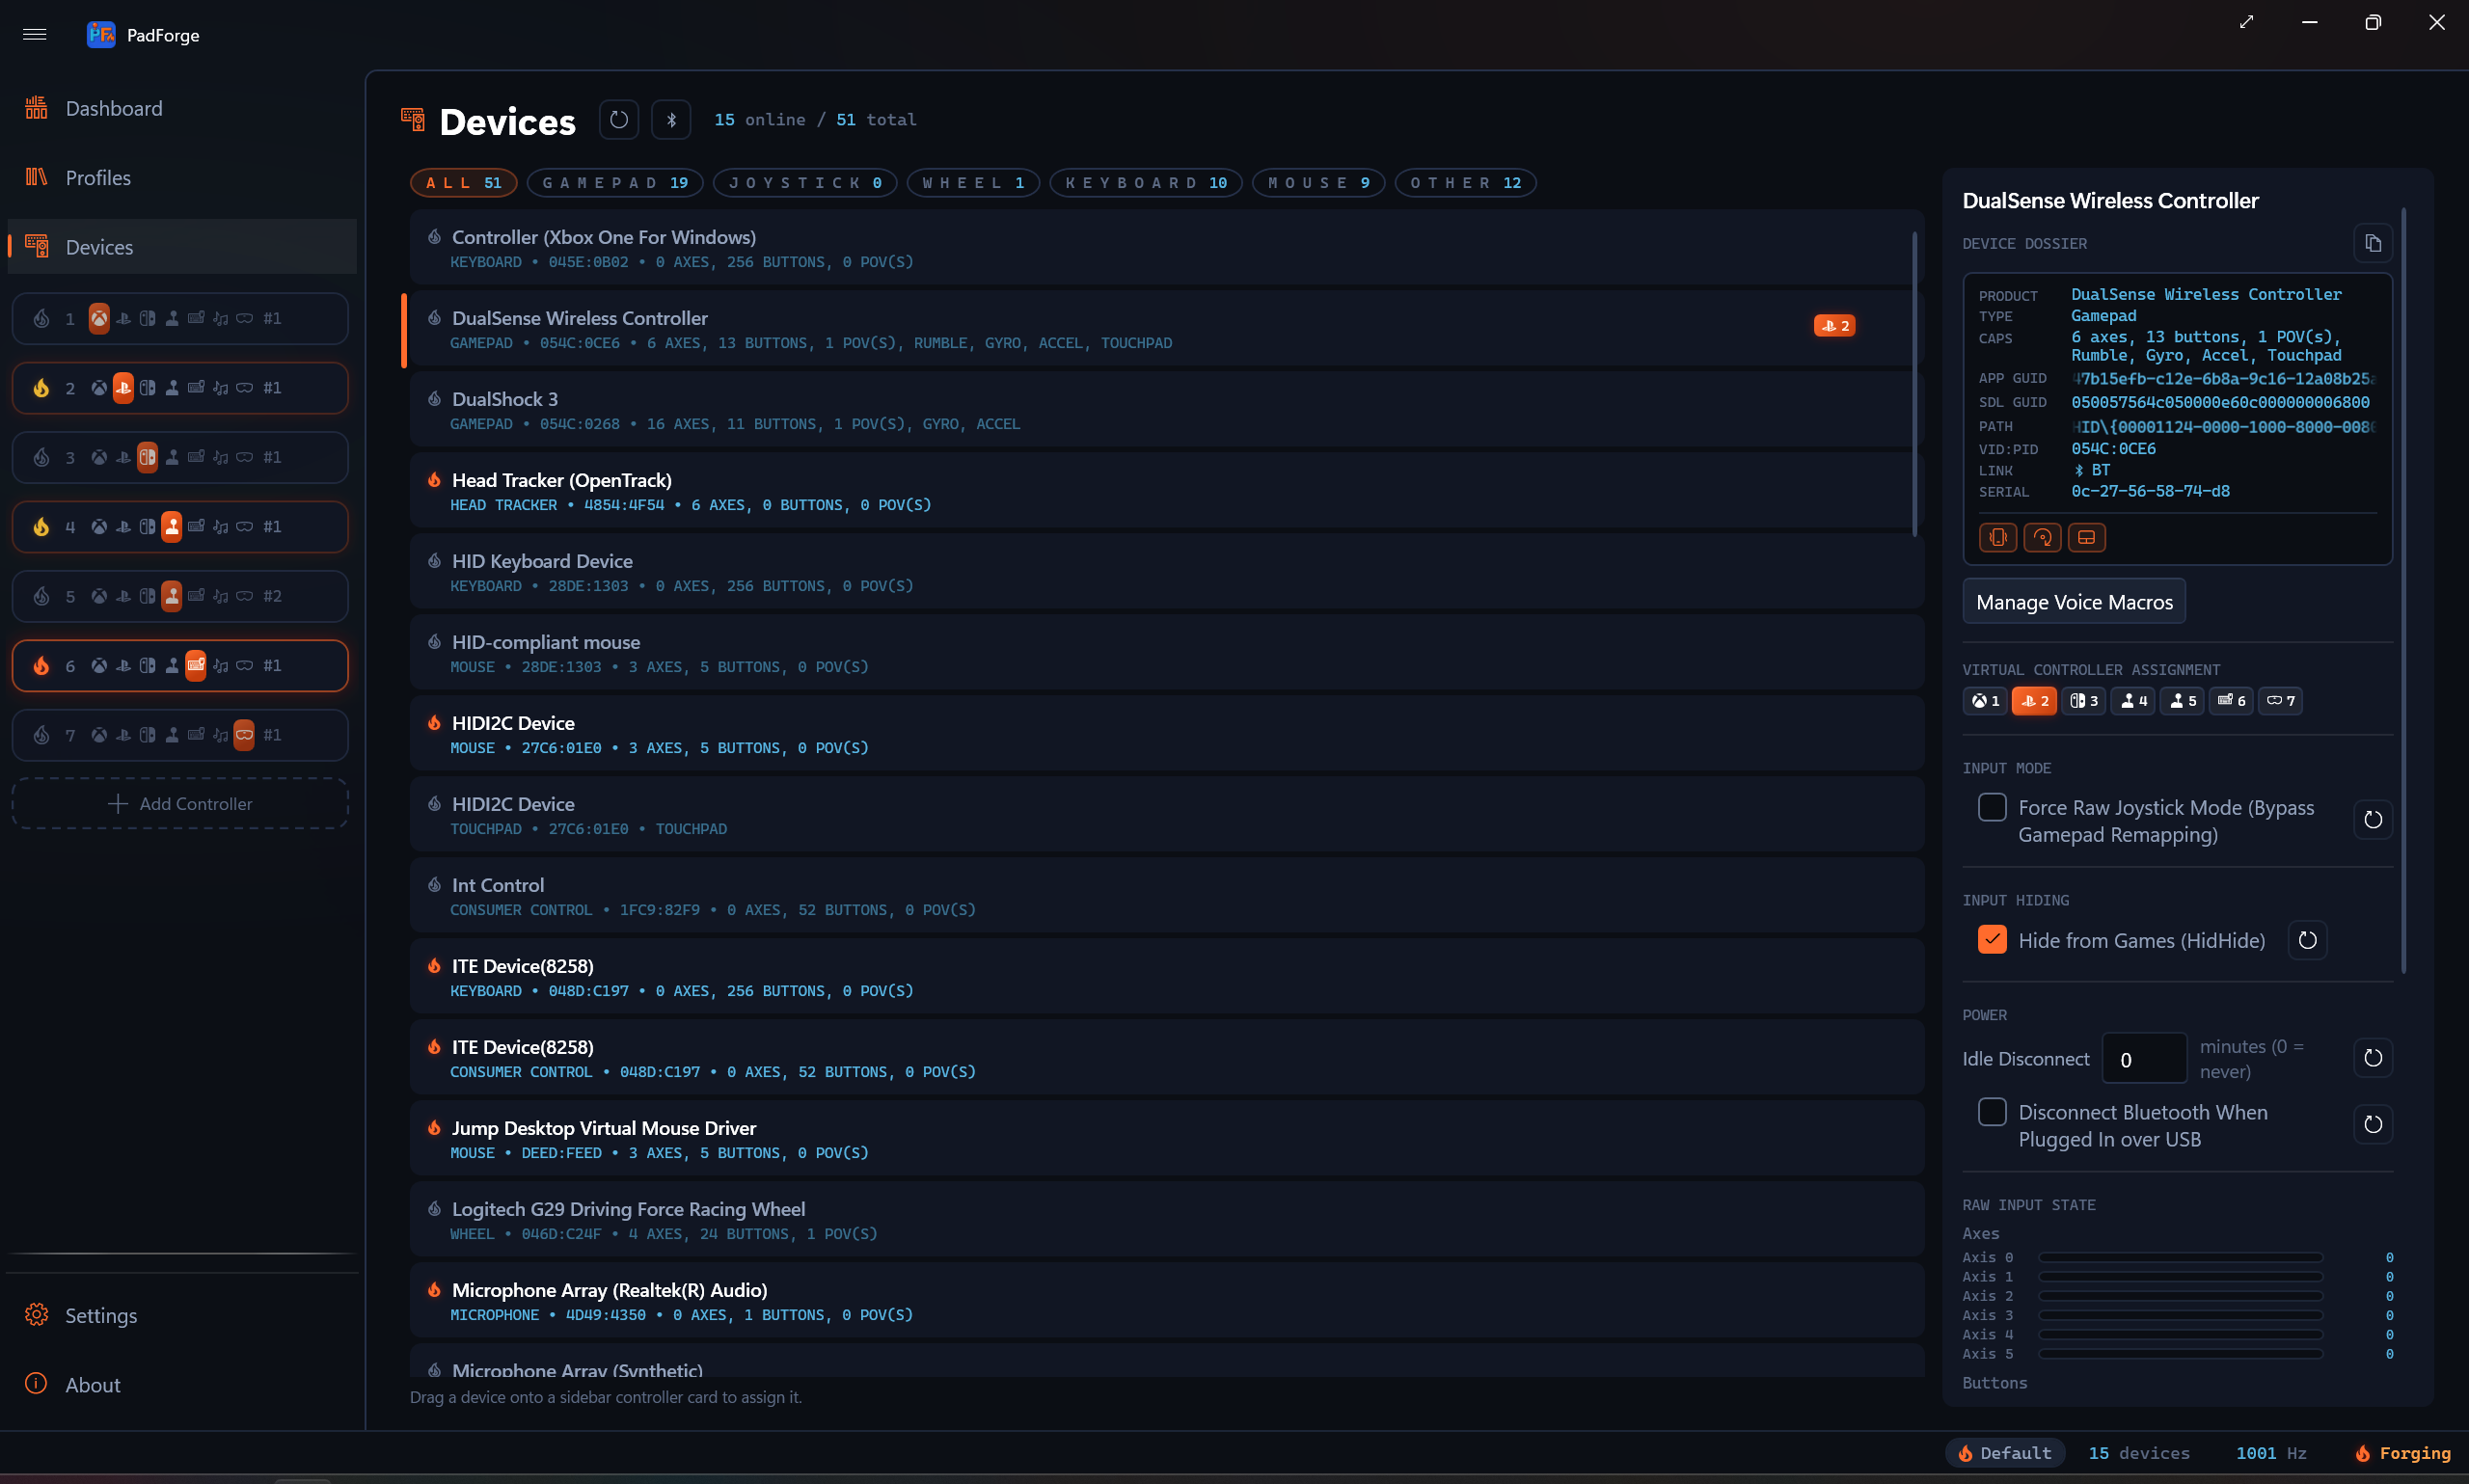Viewport: 2469px width, 1484px height.
Task: Open the Devices page in sidebar
Action: [x=182, y=247]
